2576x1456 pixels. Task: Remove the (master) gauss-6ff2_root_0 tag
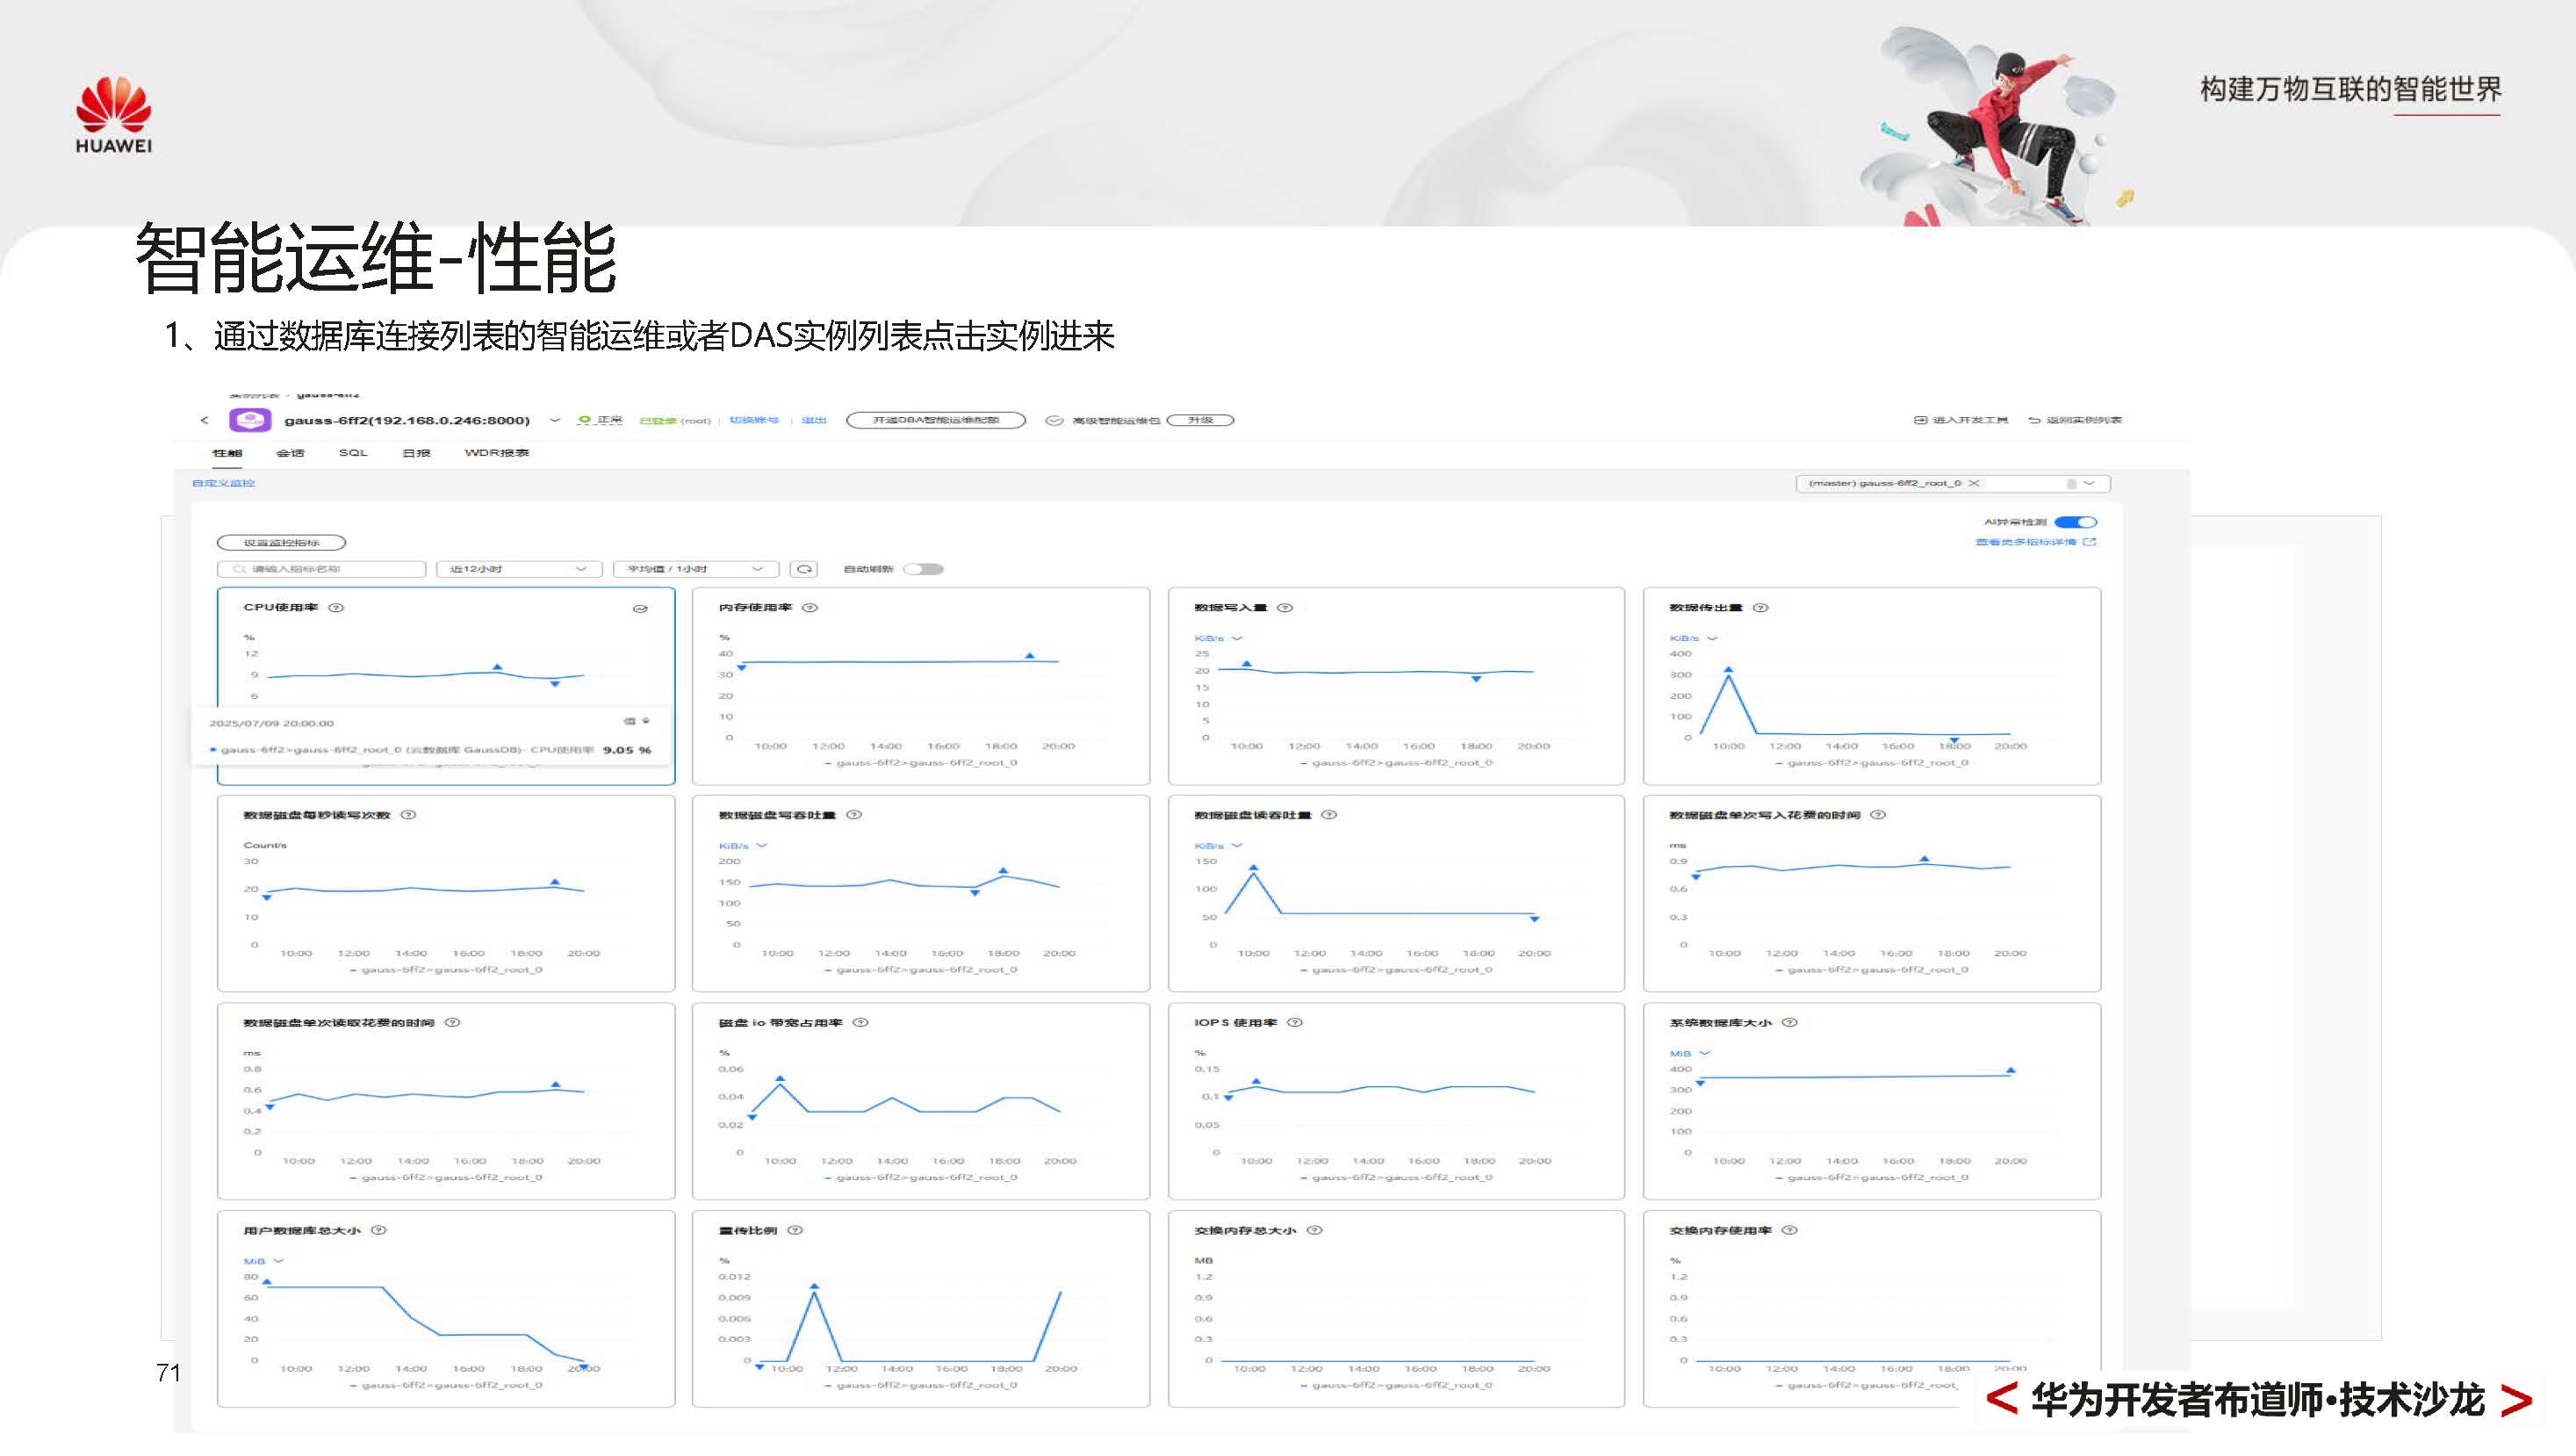[x=1973, y=485]
